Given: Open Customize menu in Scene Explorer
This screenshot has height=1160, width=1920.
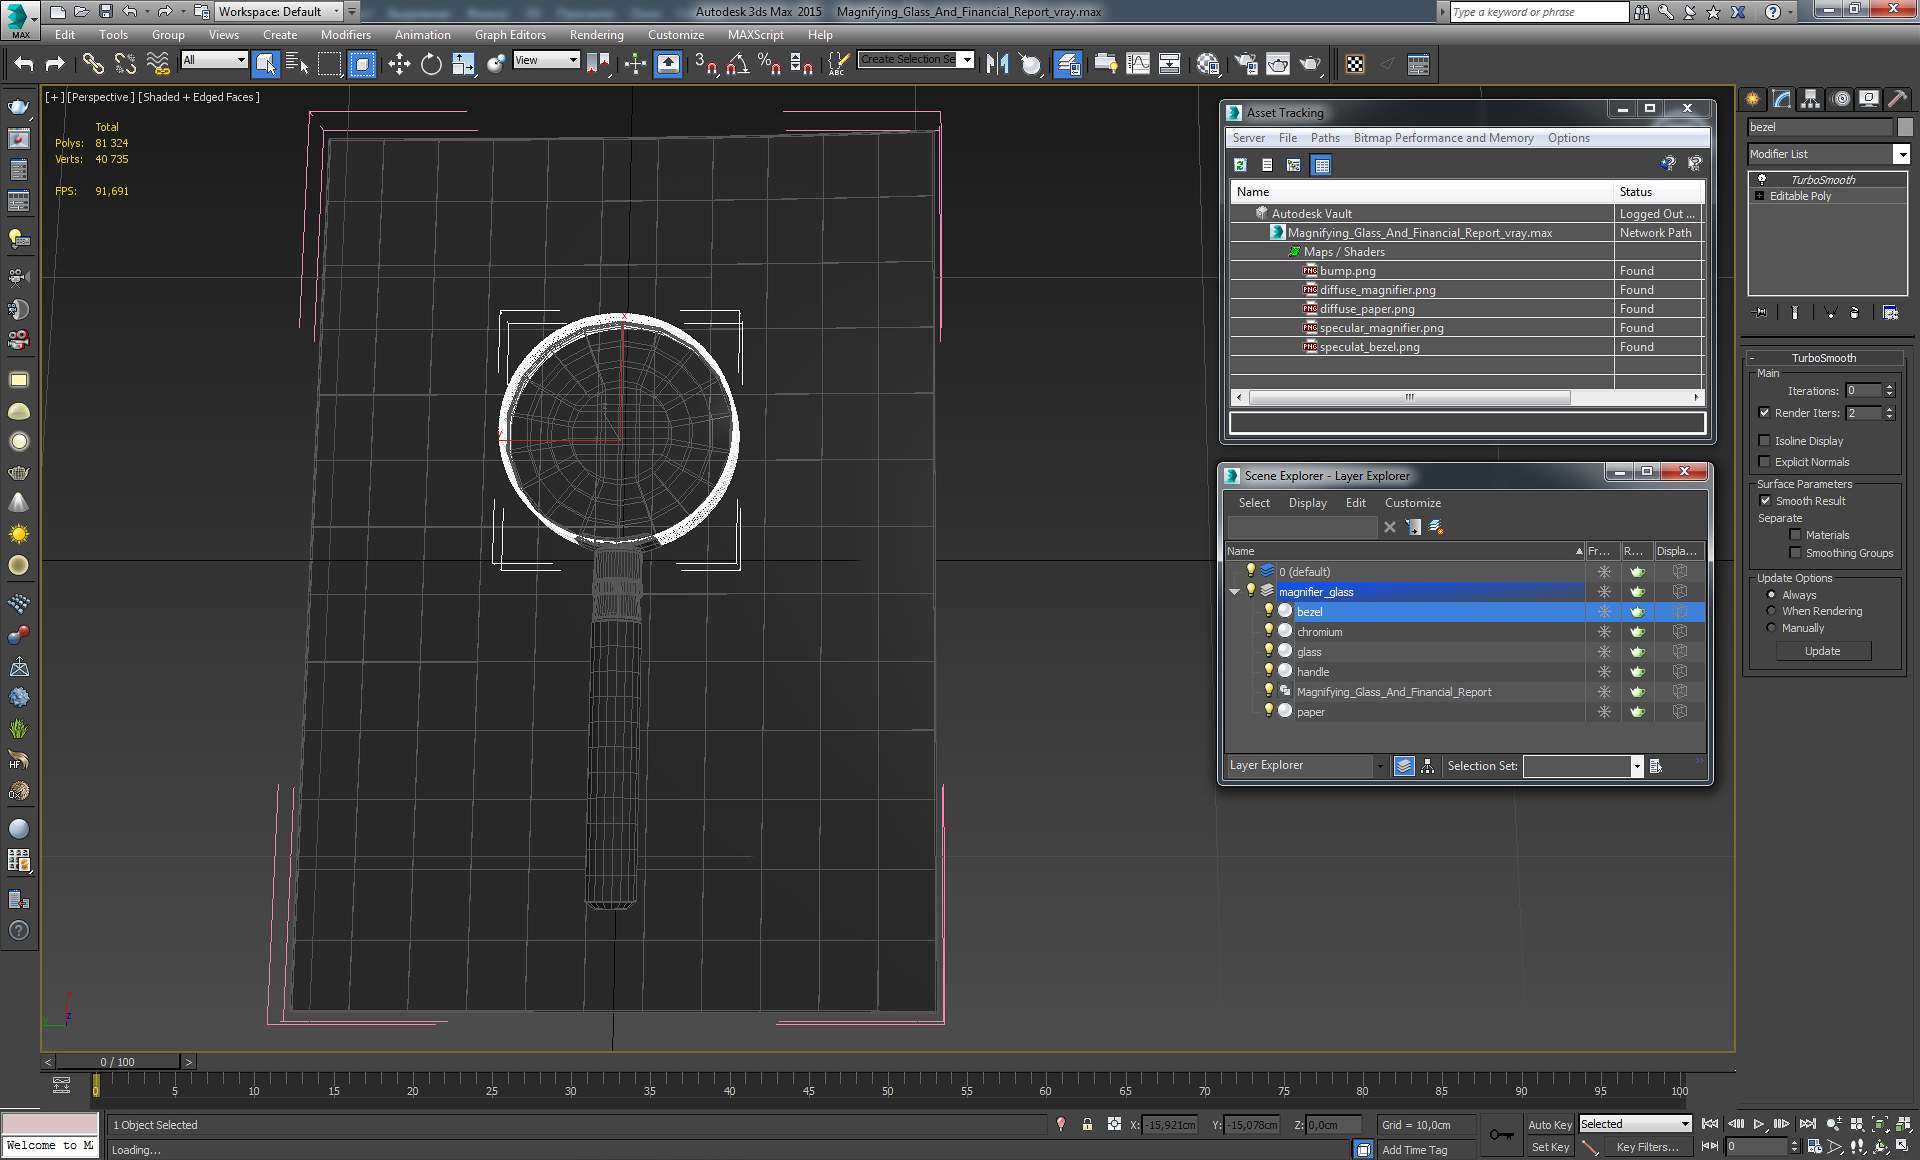Looking at the screenshot, I should [1412, 503].
